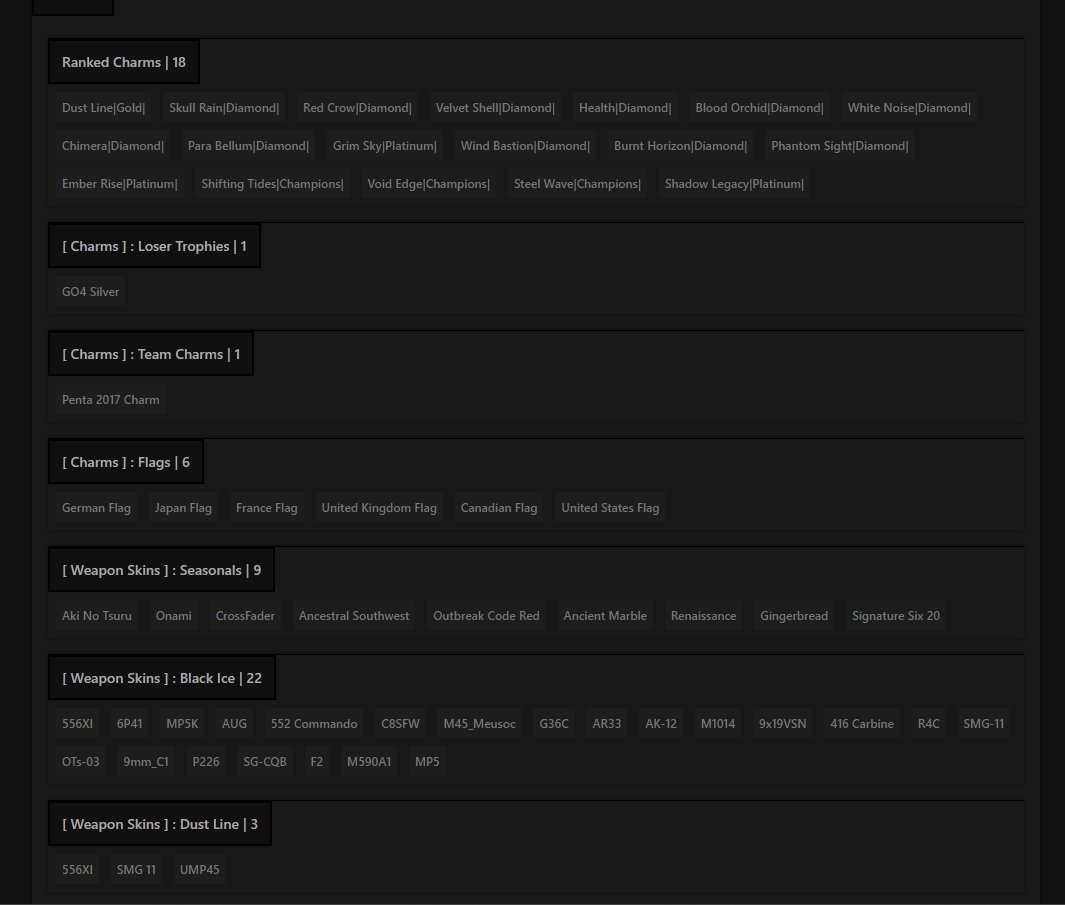1065x905 pixels.
Task: Click Grim Sky|Platinum| tag
Action: (x=384, y=146)
